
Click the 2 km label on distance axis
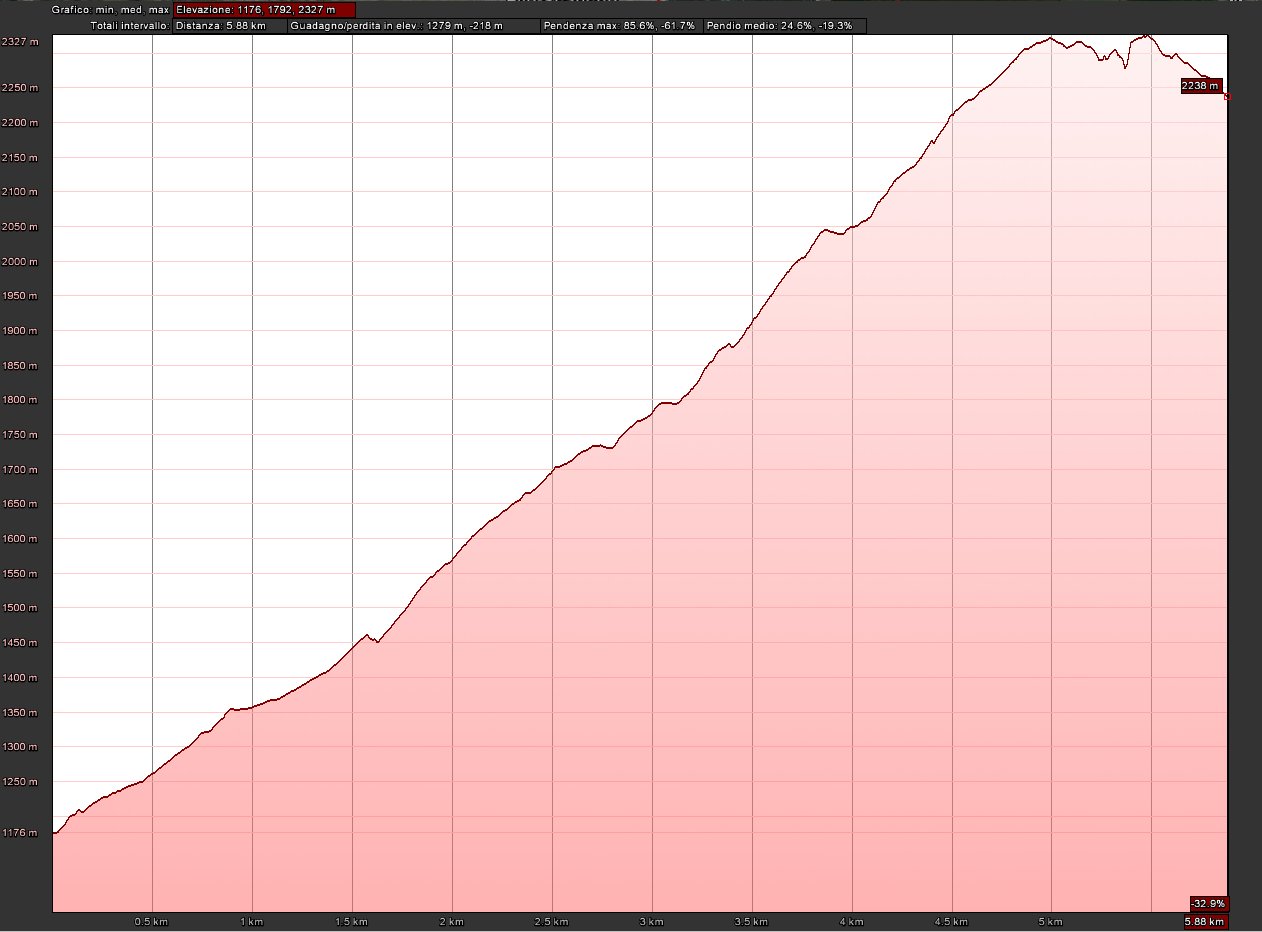451,921
